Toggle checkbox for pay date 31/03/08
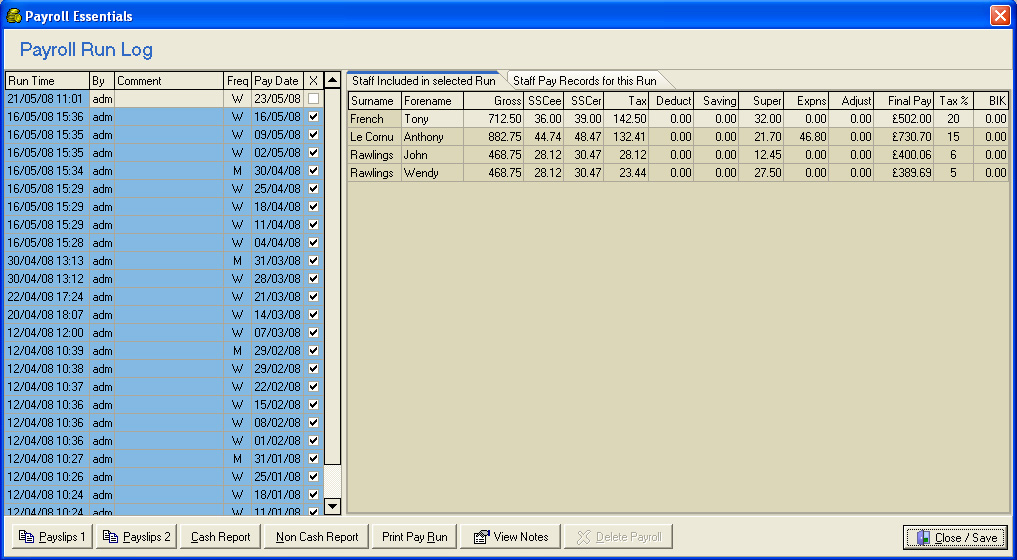Screen dimensions: 1017x560 tap(314, 260)
